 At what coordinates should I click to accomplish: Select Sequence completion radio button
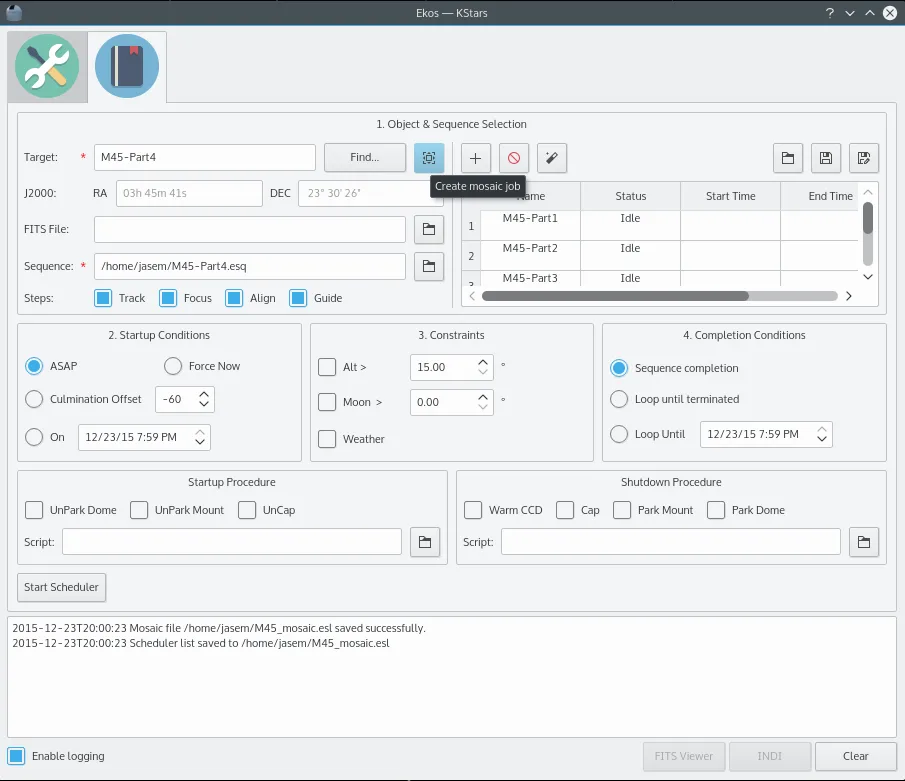[619, 368]
